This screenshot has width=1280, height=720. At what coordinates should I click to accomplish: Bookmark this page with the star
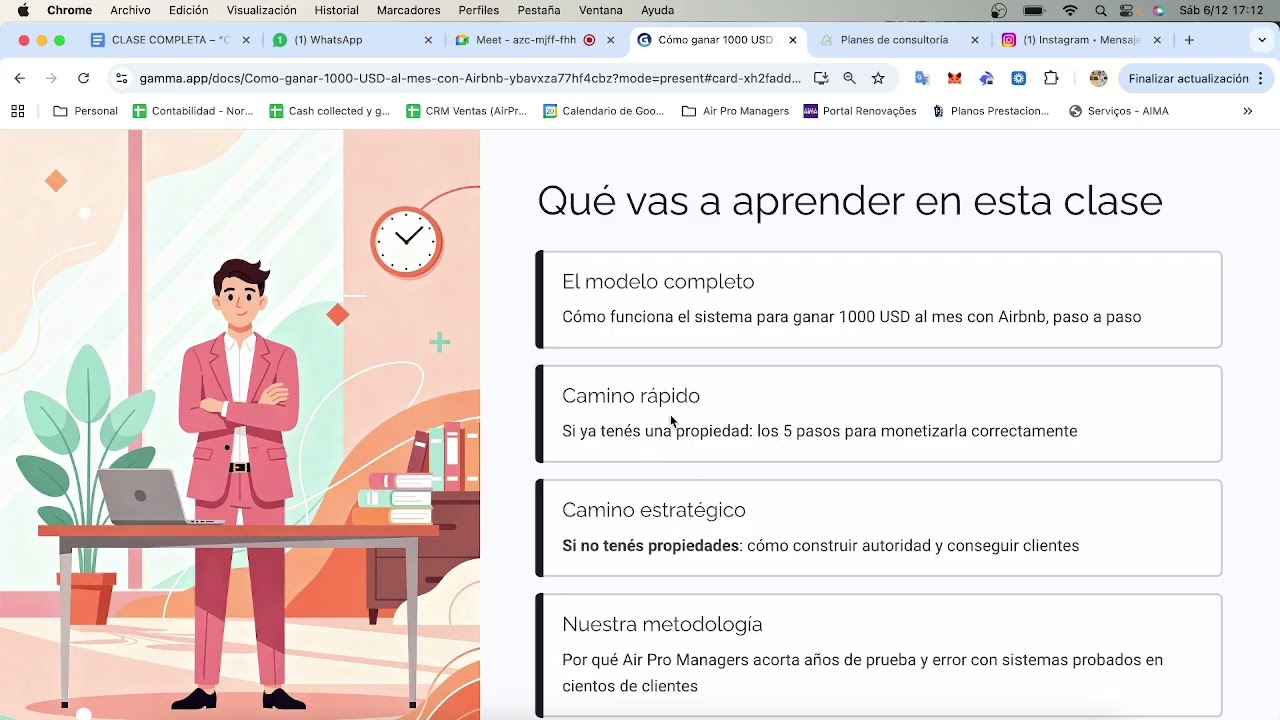point(878,78)
